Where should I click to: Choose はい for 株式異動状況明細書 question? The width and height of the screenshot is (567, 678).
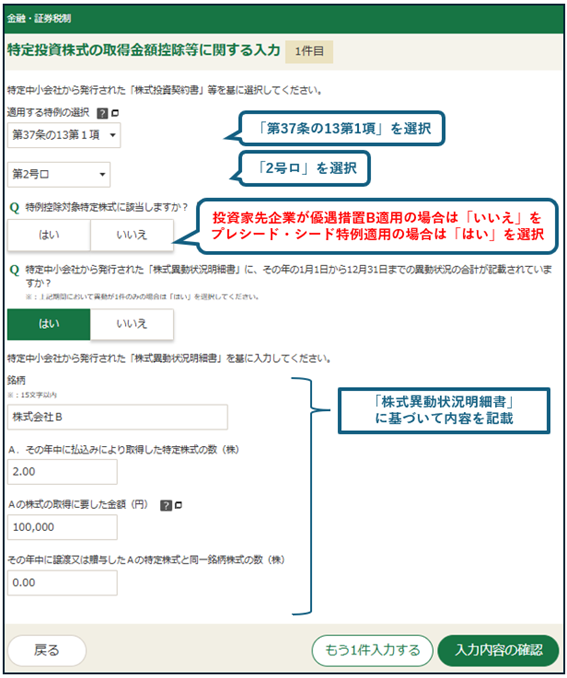tap(49, 324)
